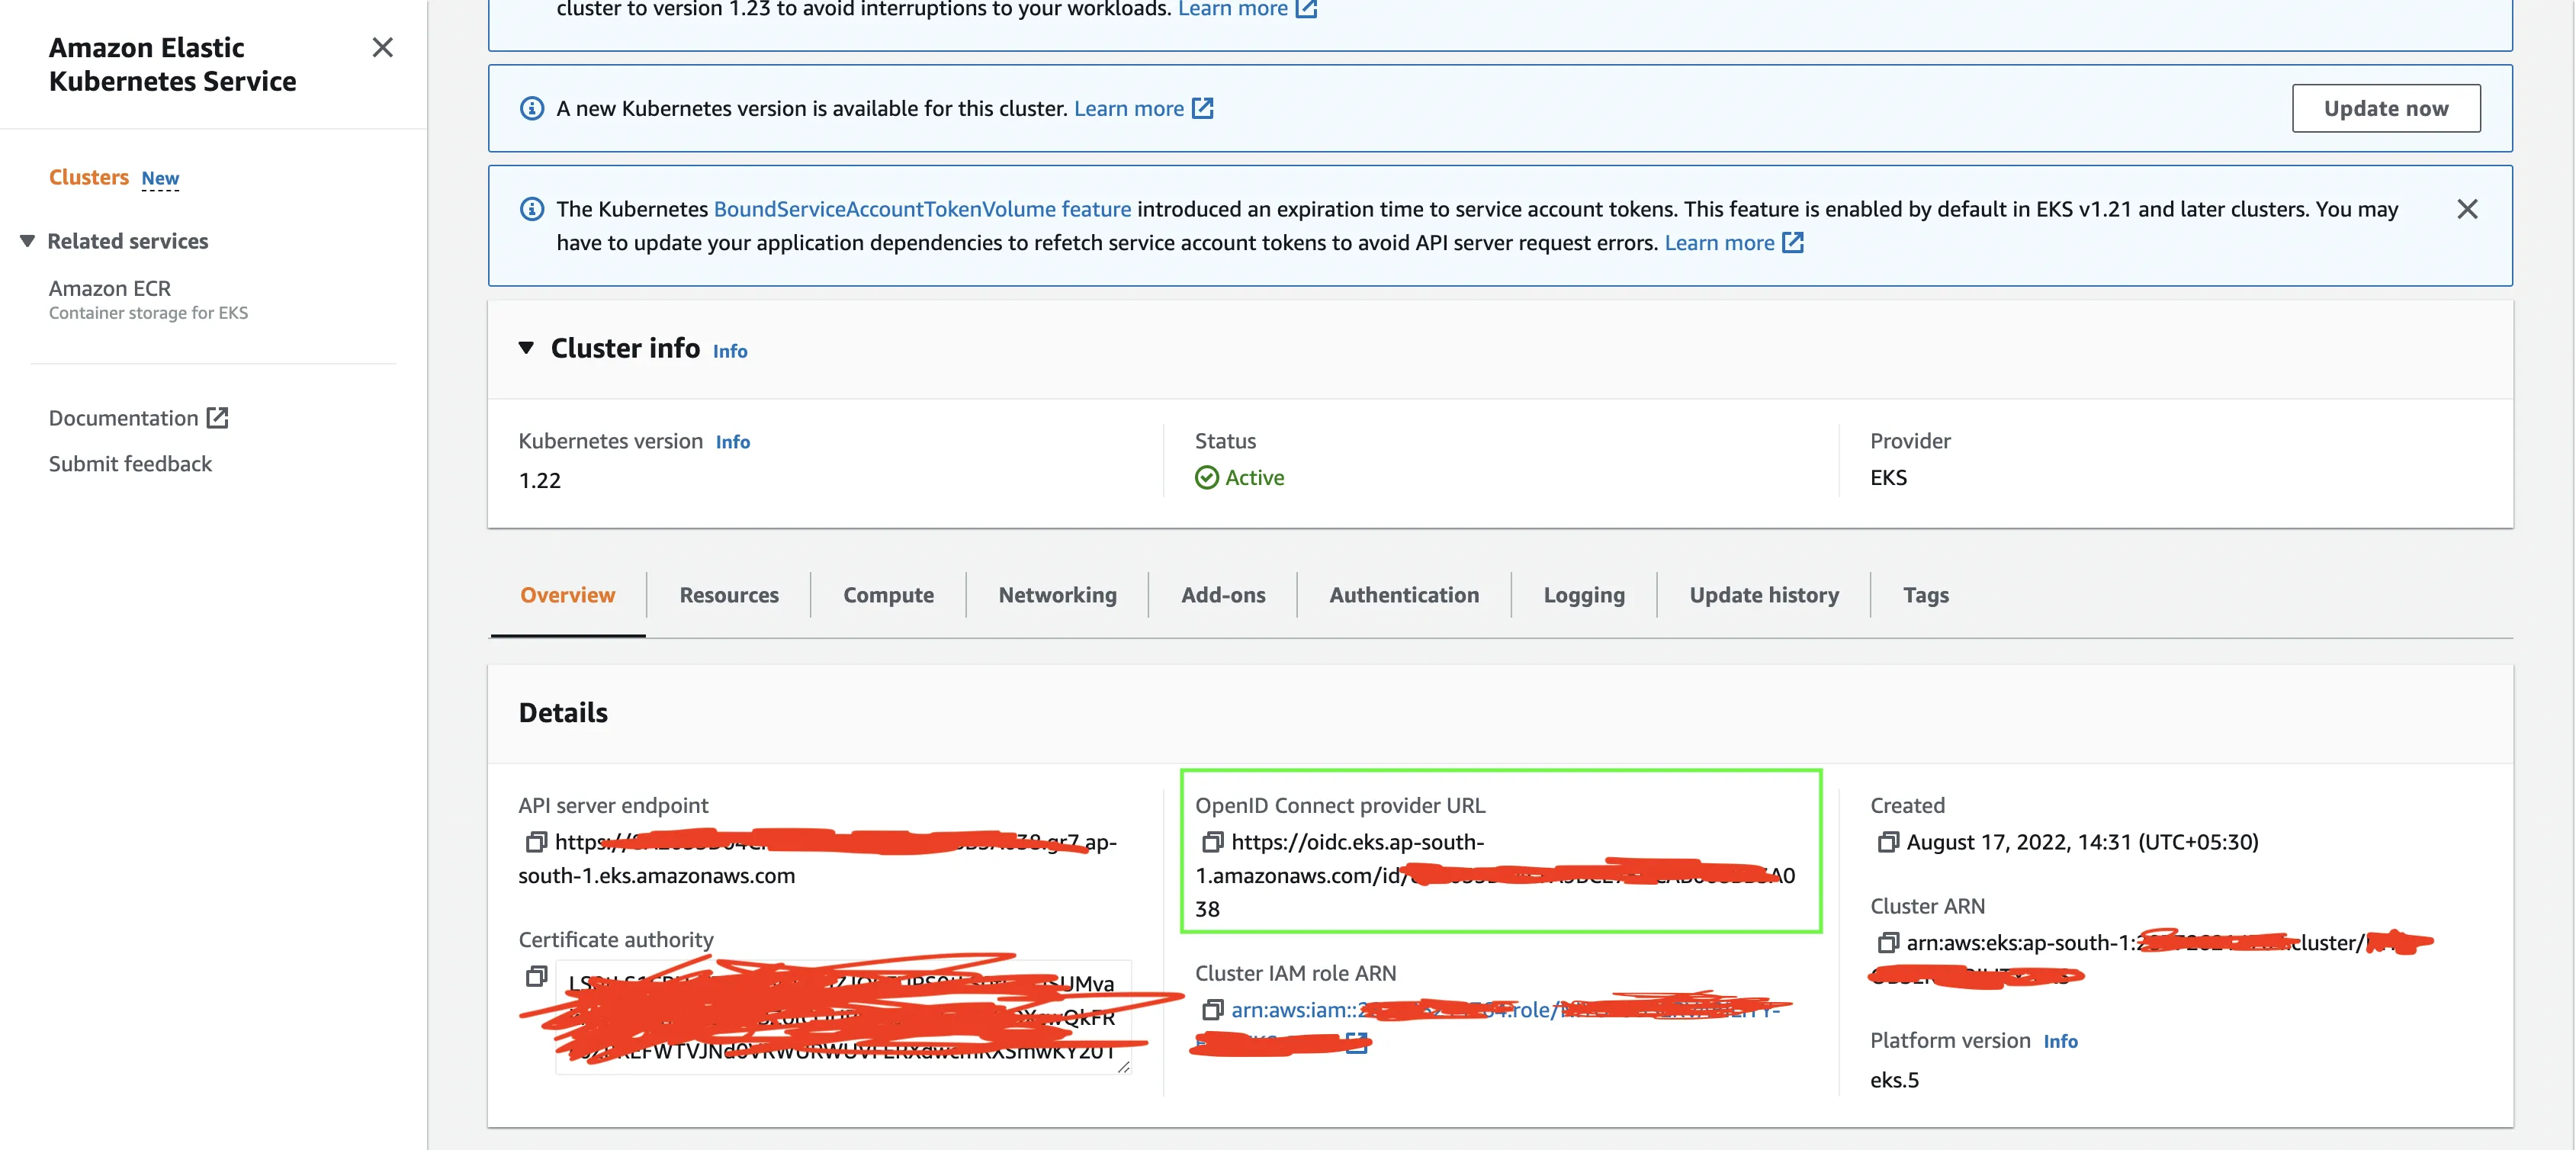Image resolution: width=2576 pixels, height=1150 pixels.
Task: Click external link icon in top 1.23 banner
Action: (1306, 9)
